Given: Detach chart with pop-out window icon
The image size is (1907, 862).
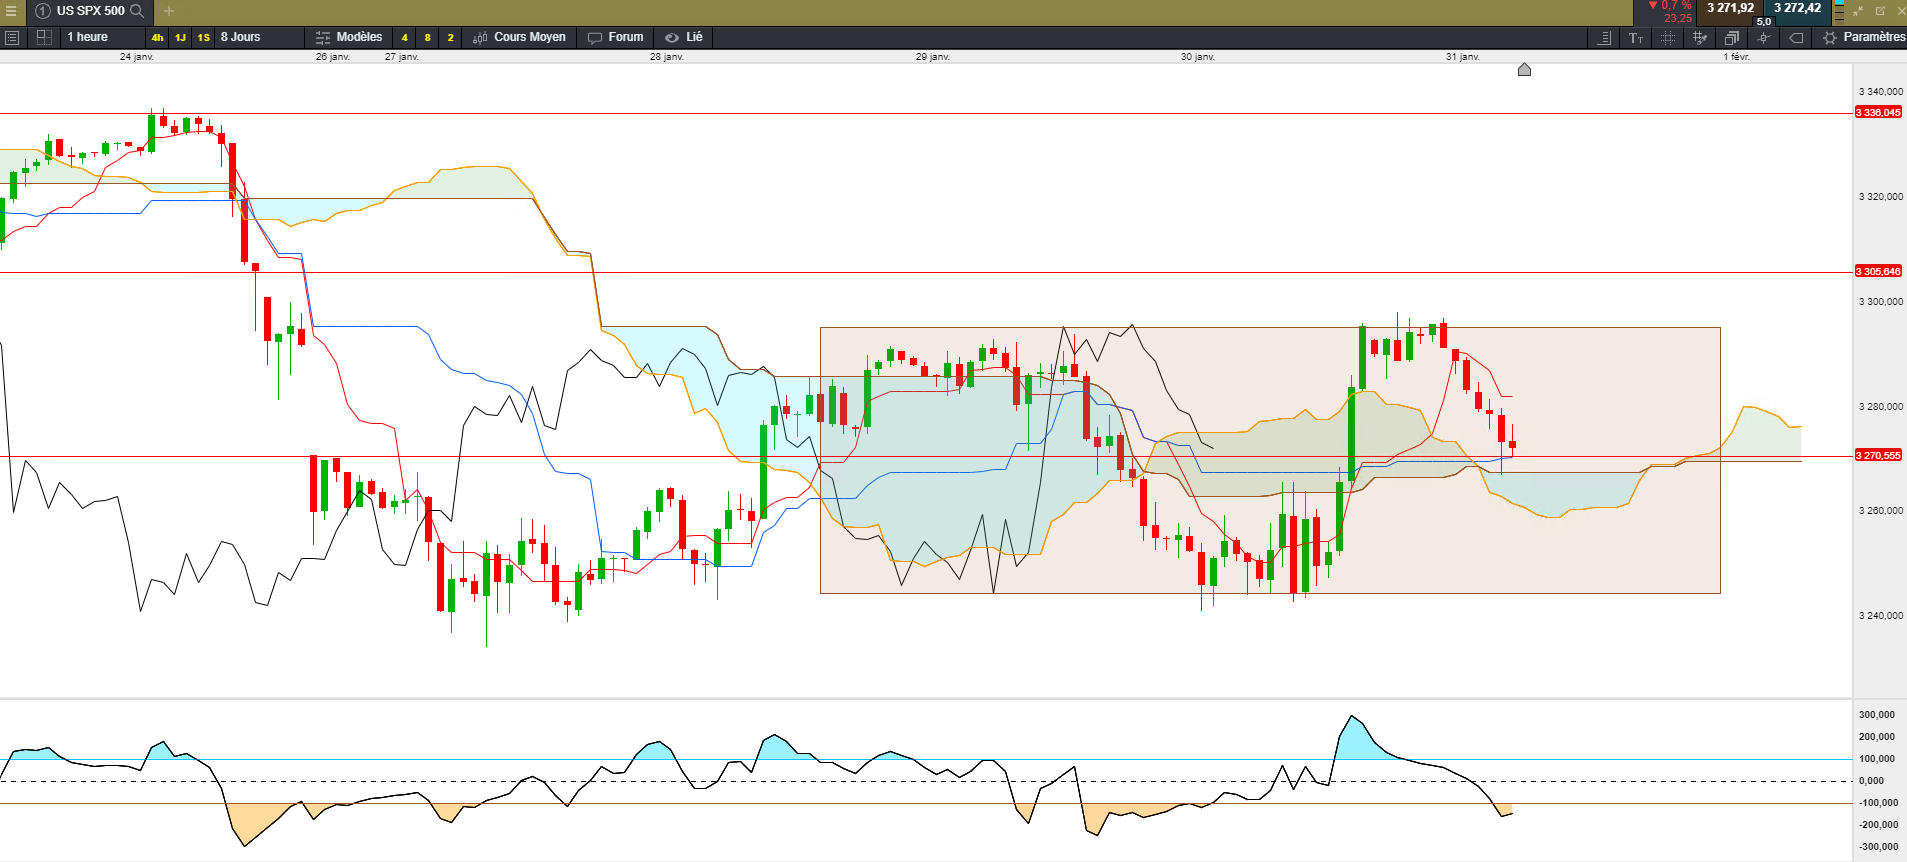Looking at the screenshot, I should [1880, 11].
